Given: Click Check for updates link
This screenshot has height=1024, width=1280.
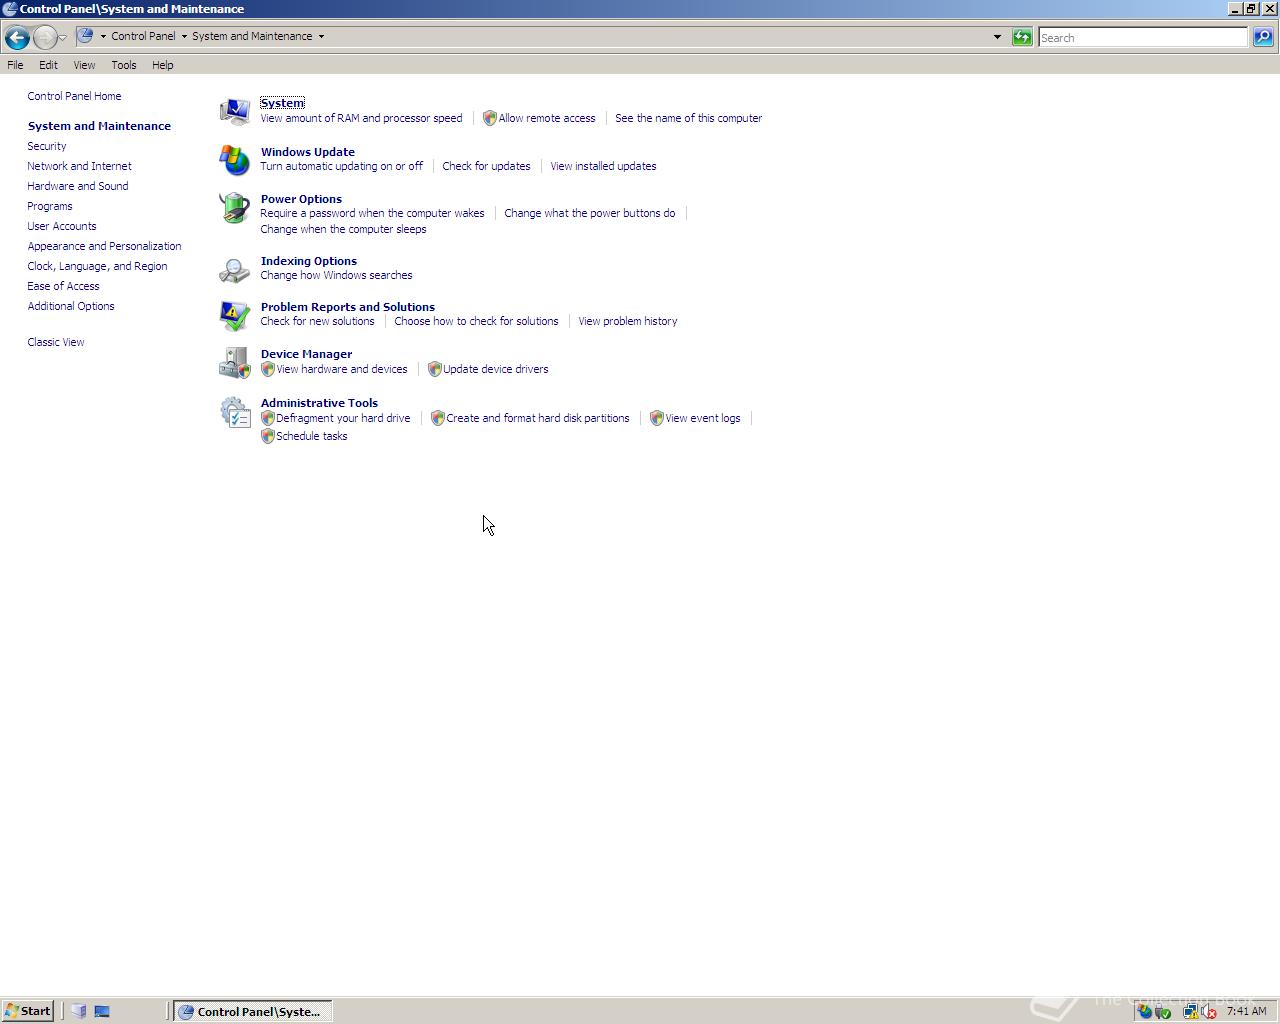Looking at the screenshot, I should tap(486, 166).
